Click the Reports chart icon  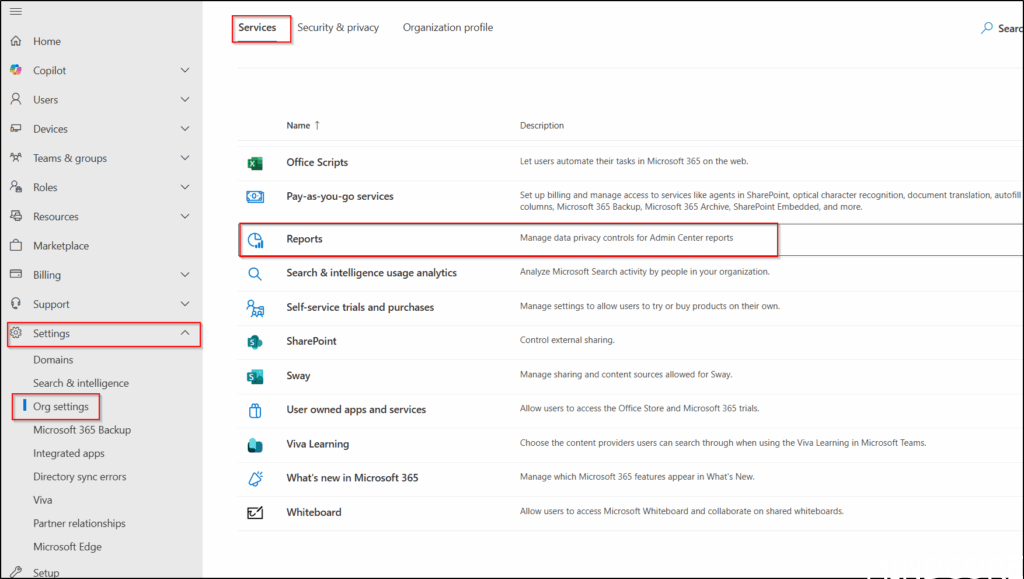click(255, 240)
